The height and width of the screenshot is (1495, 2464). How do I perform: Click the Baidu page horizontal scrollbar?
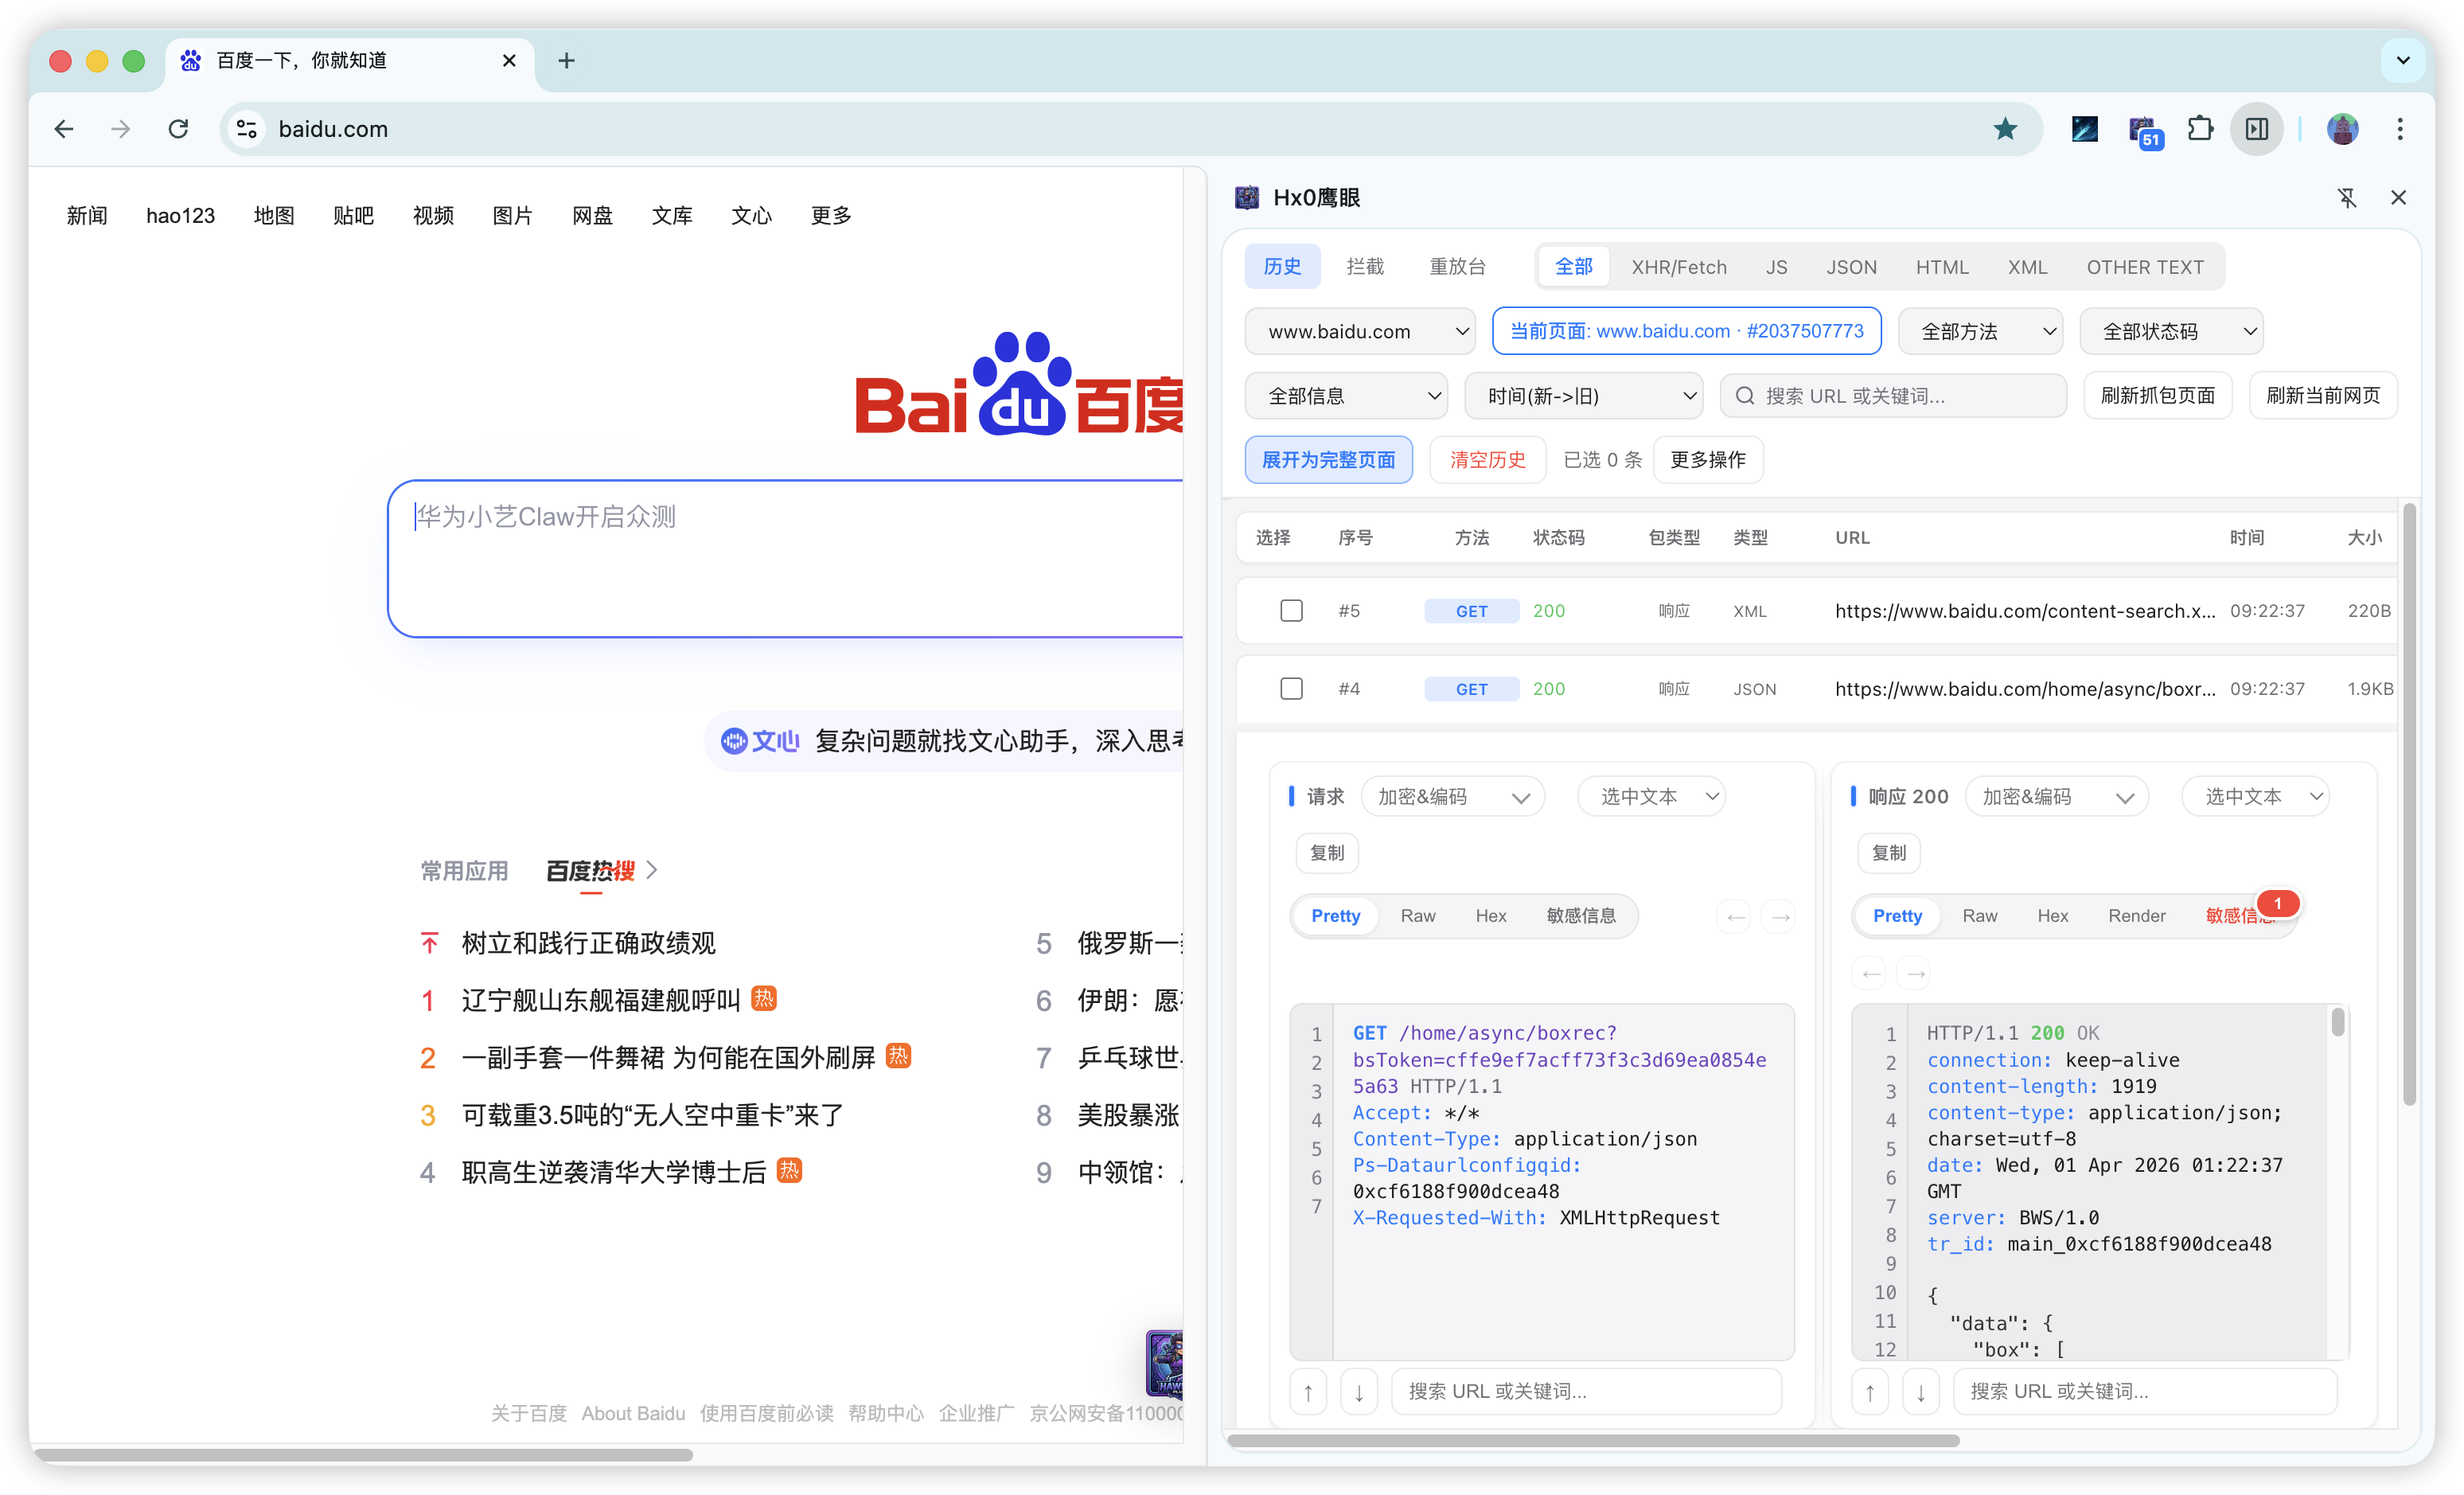(364, 1455)
